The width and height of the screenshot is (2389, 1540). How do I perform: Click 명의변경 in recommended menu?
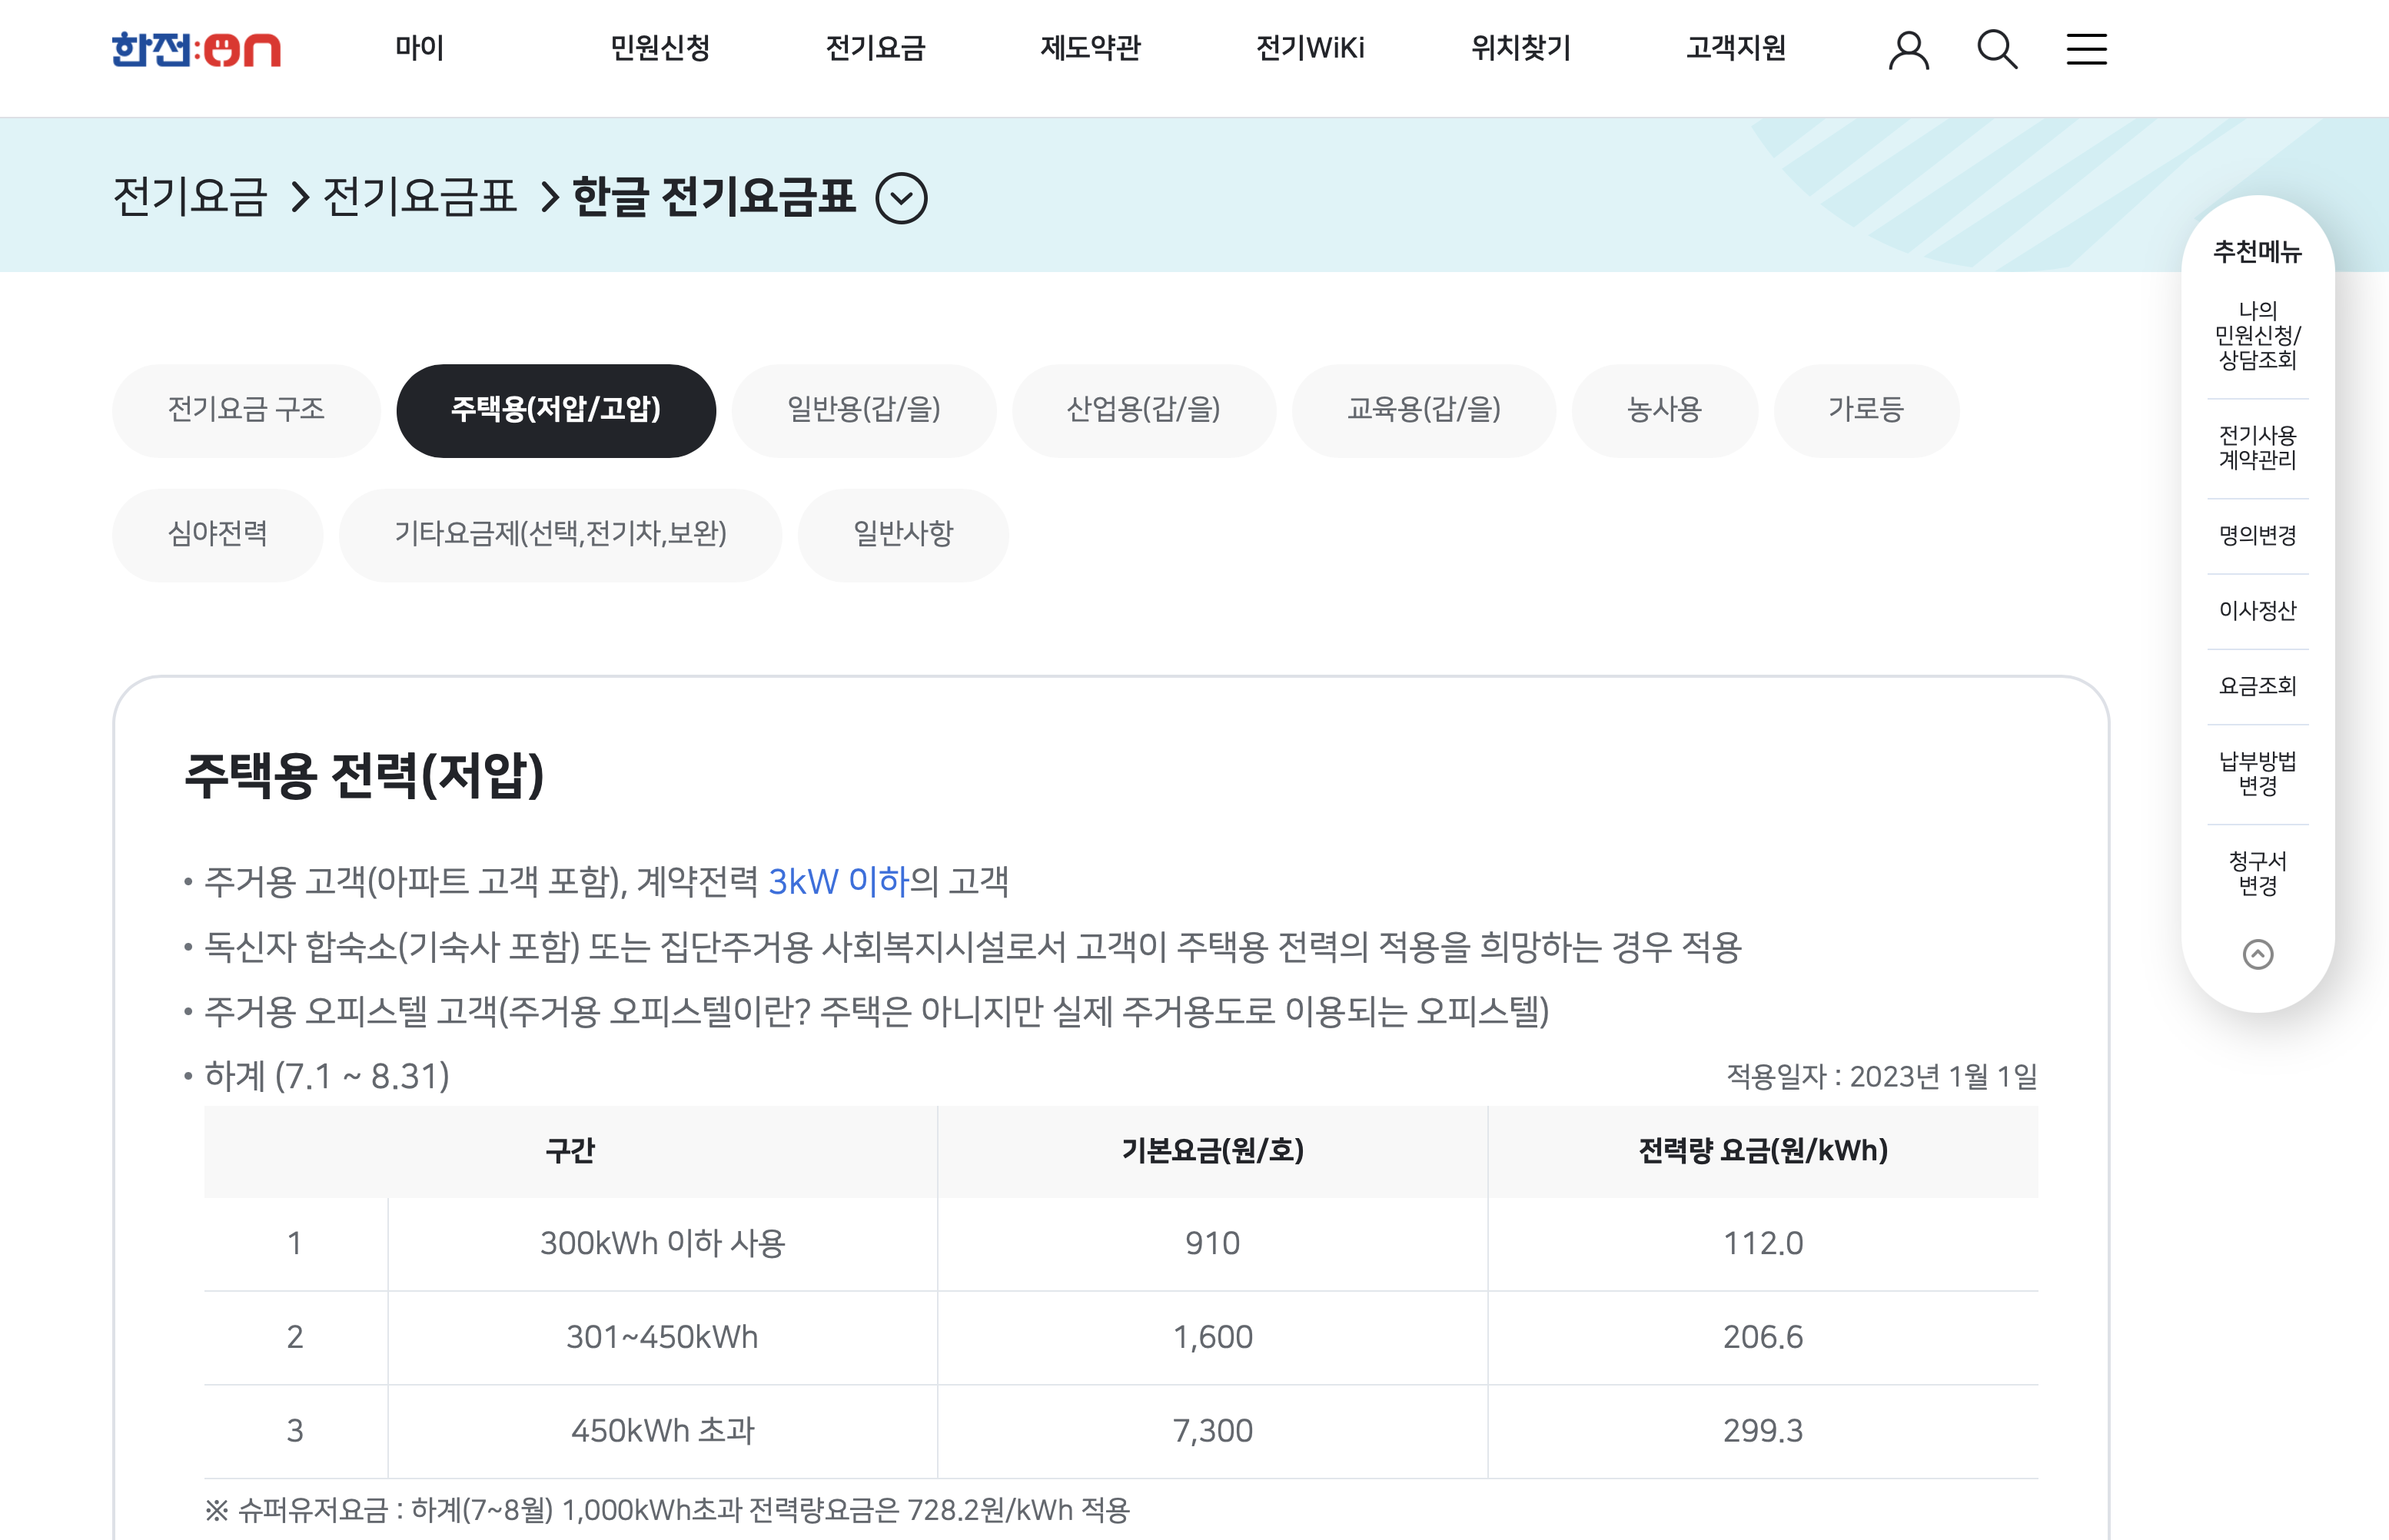(2257, 535)
